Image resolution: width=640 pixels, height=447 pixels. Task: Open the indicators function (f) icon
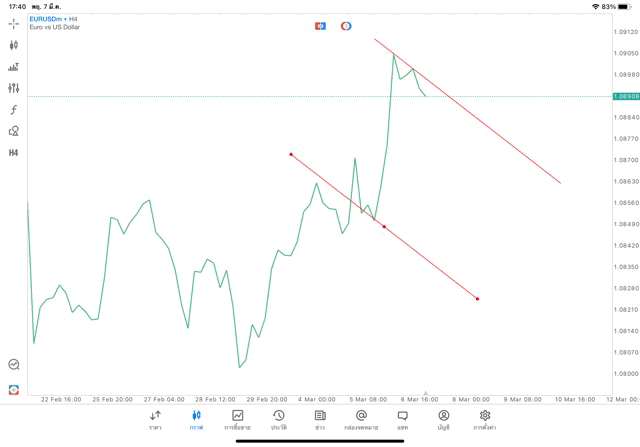click(14, 110)
